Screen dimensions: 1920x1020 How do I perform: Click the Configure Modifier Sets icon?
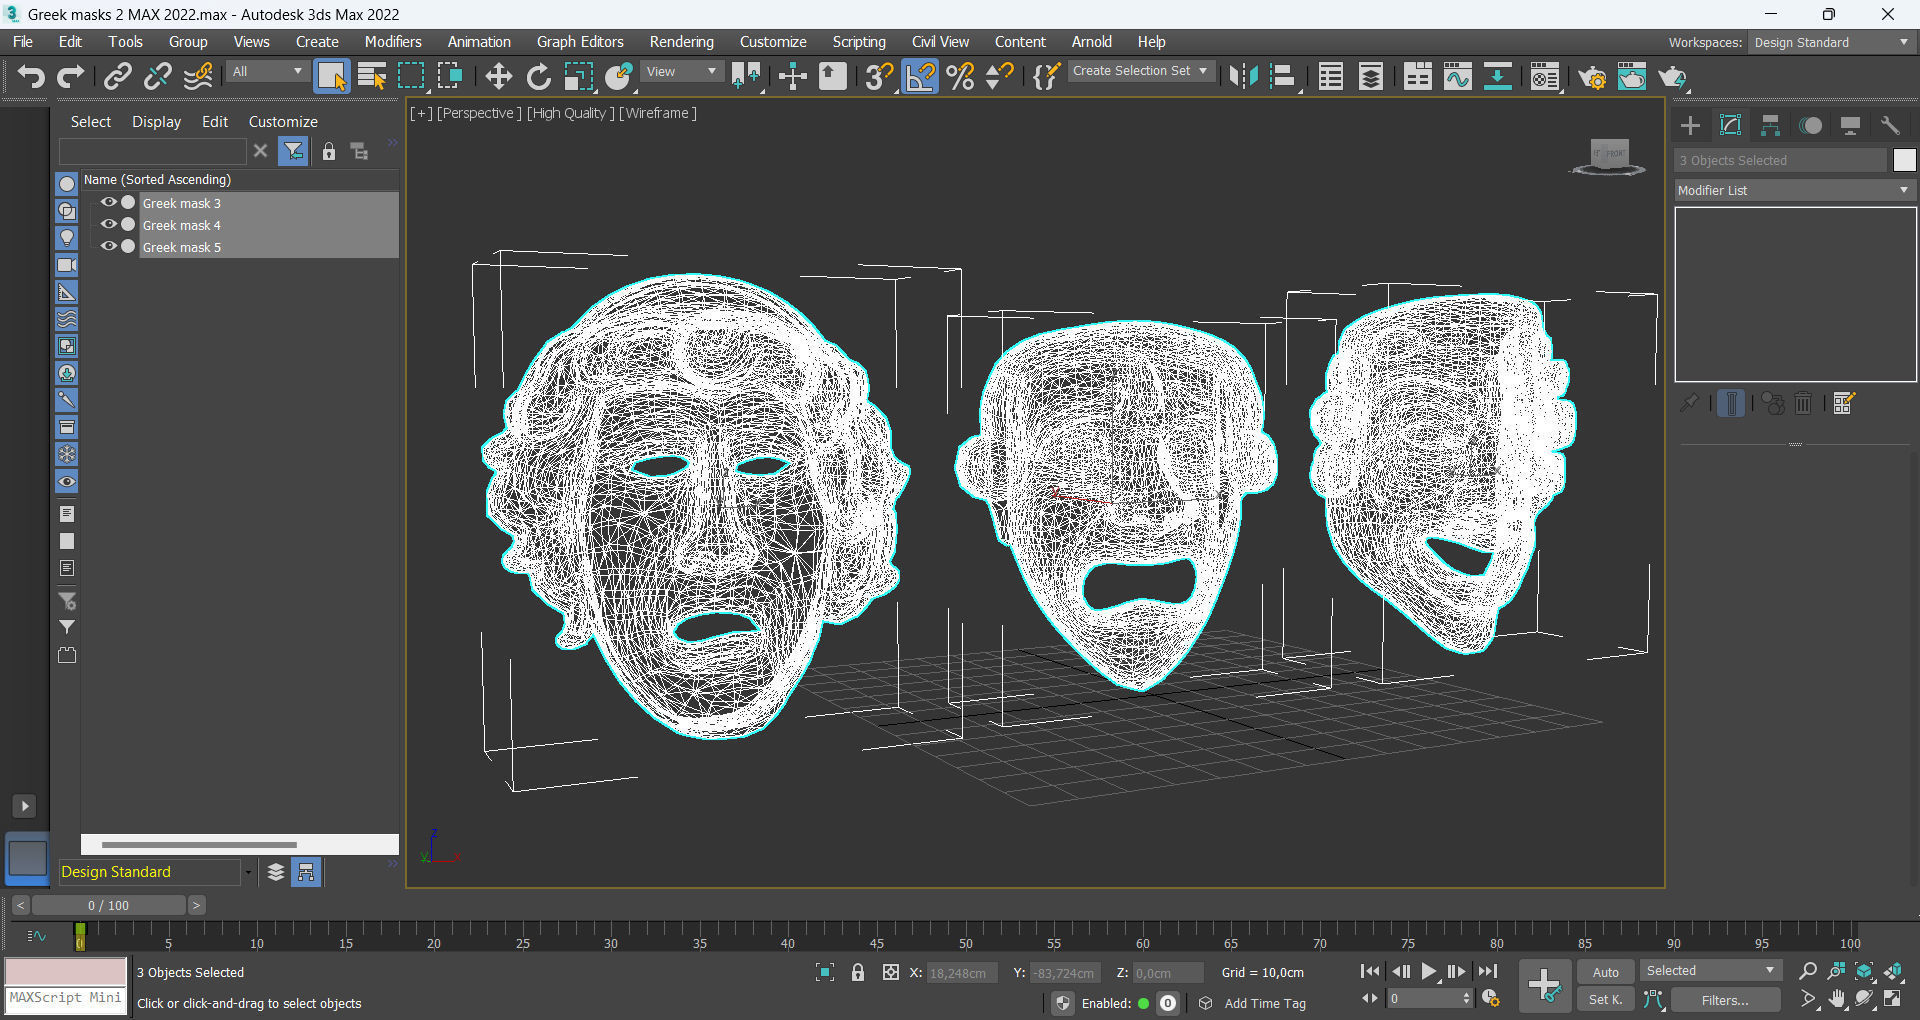point(1844,403)
